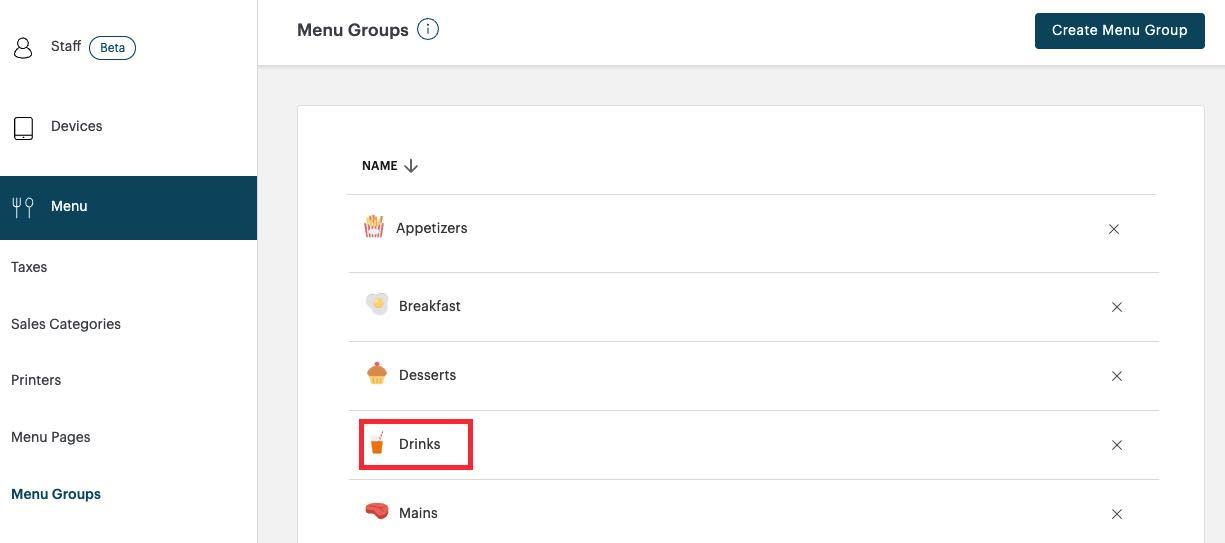Open the Taxes submenu page
This screenshot has height=543, width=1225.
pos(29,267)
